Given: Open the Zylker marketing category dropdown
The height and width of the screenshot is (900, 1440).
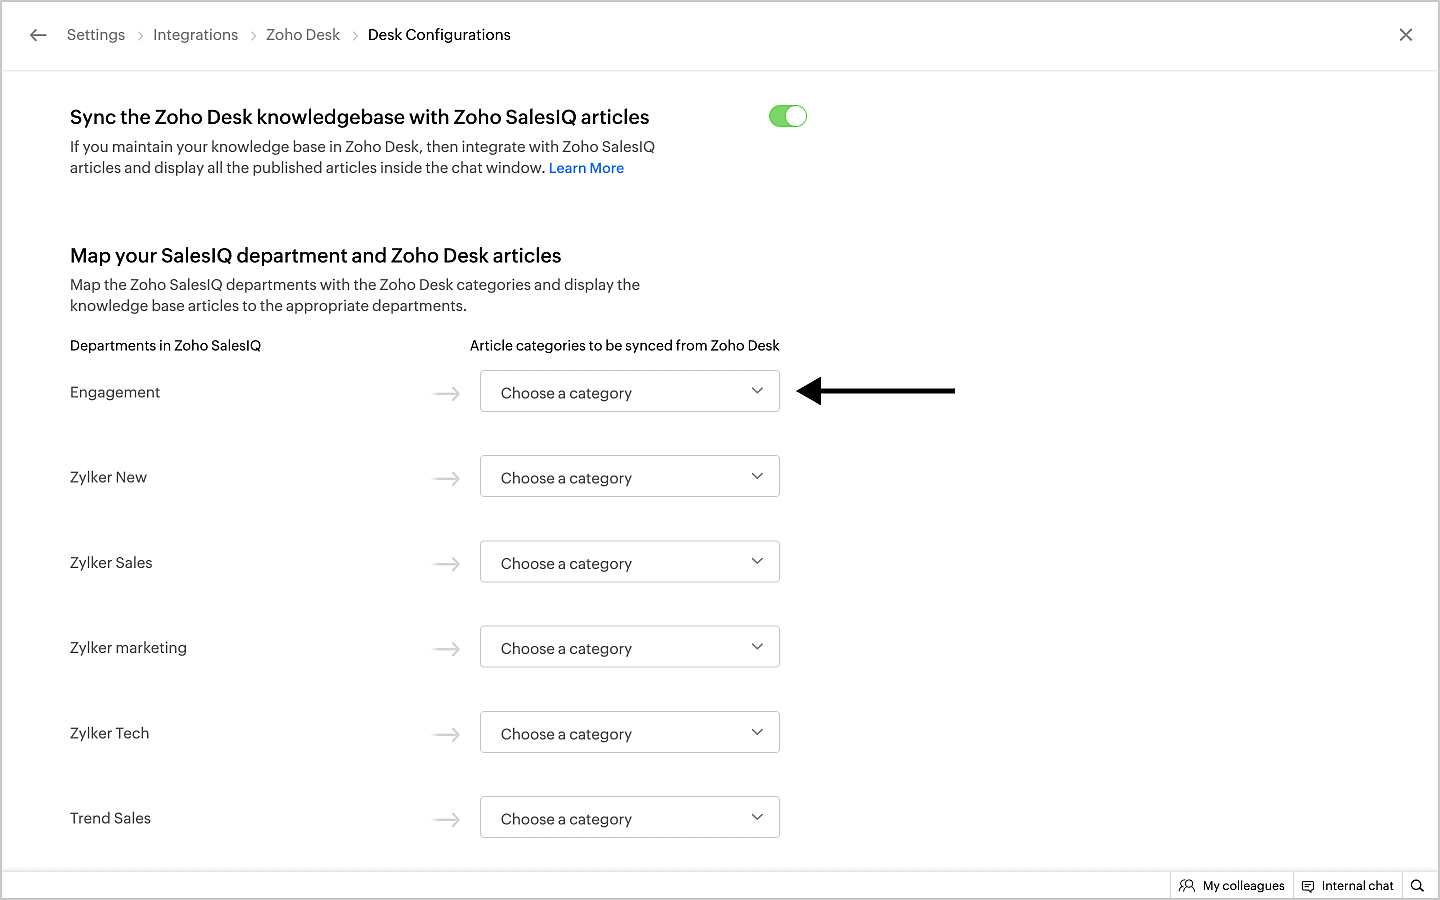Looking at the screenshot, I should tap(629, 647).
